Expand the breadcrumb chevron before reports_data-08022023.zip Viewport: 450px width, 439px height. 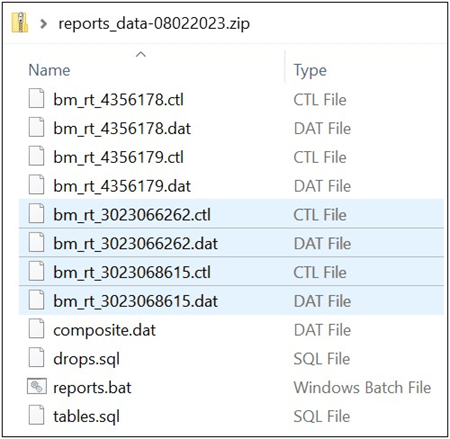click(x=43, y=24)
